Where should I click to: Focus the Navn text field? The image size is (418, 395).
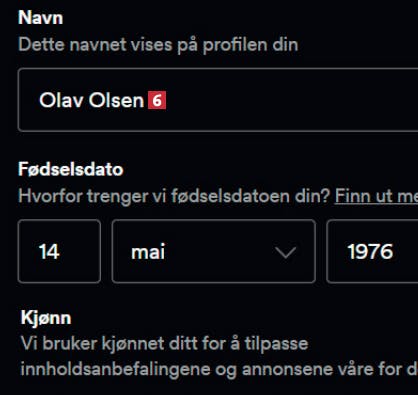(x=218, y=100)
